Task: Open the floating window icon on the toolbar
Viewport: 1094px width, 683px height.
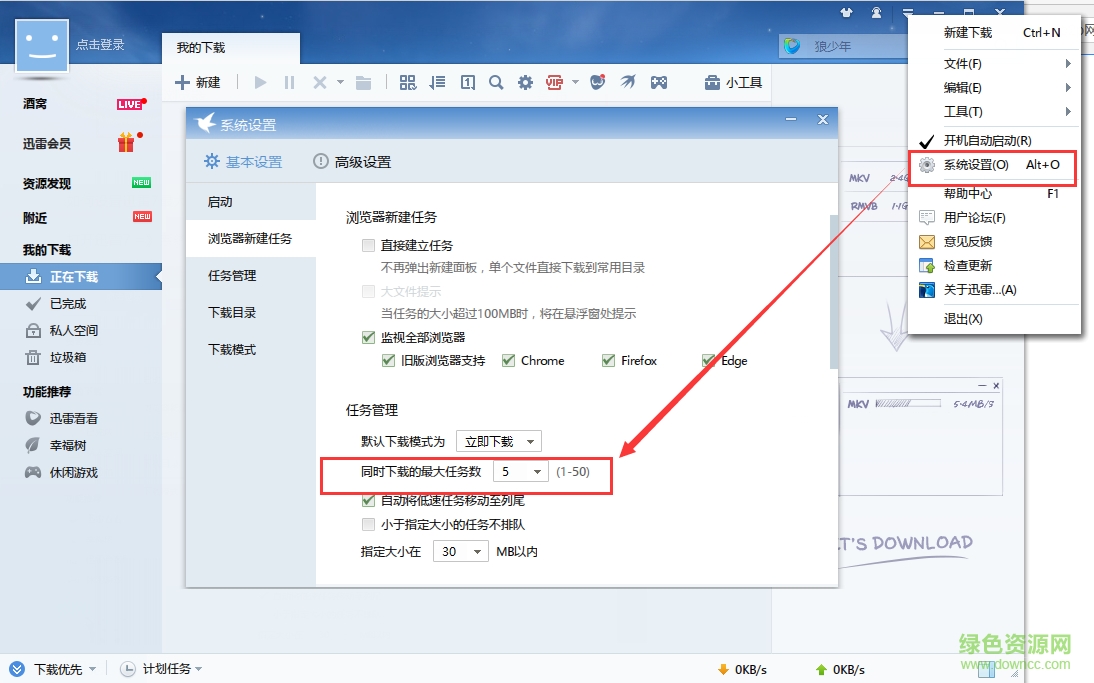Action: tap(467, 82)
